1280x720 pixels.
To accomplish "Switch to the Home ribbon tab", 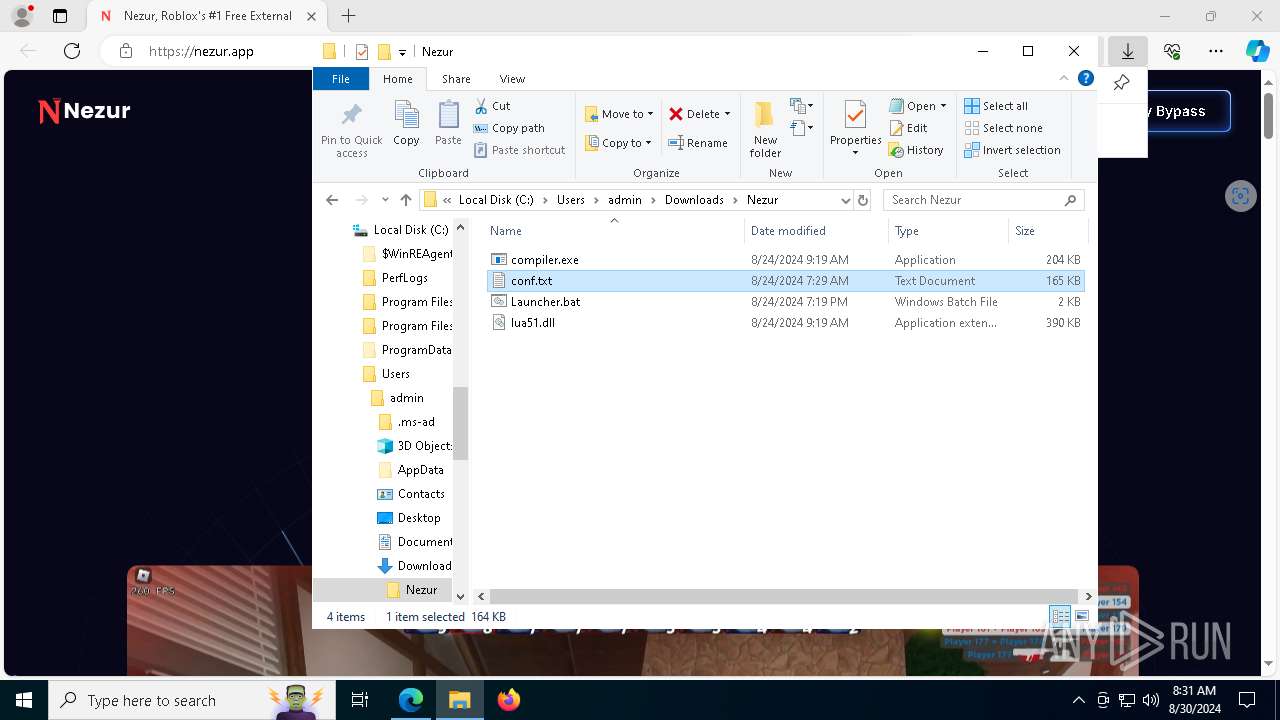I will [397, 79].
